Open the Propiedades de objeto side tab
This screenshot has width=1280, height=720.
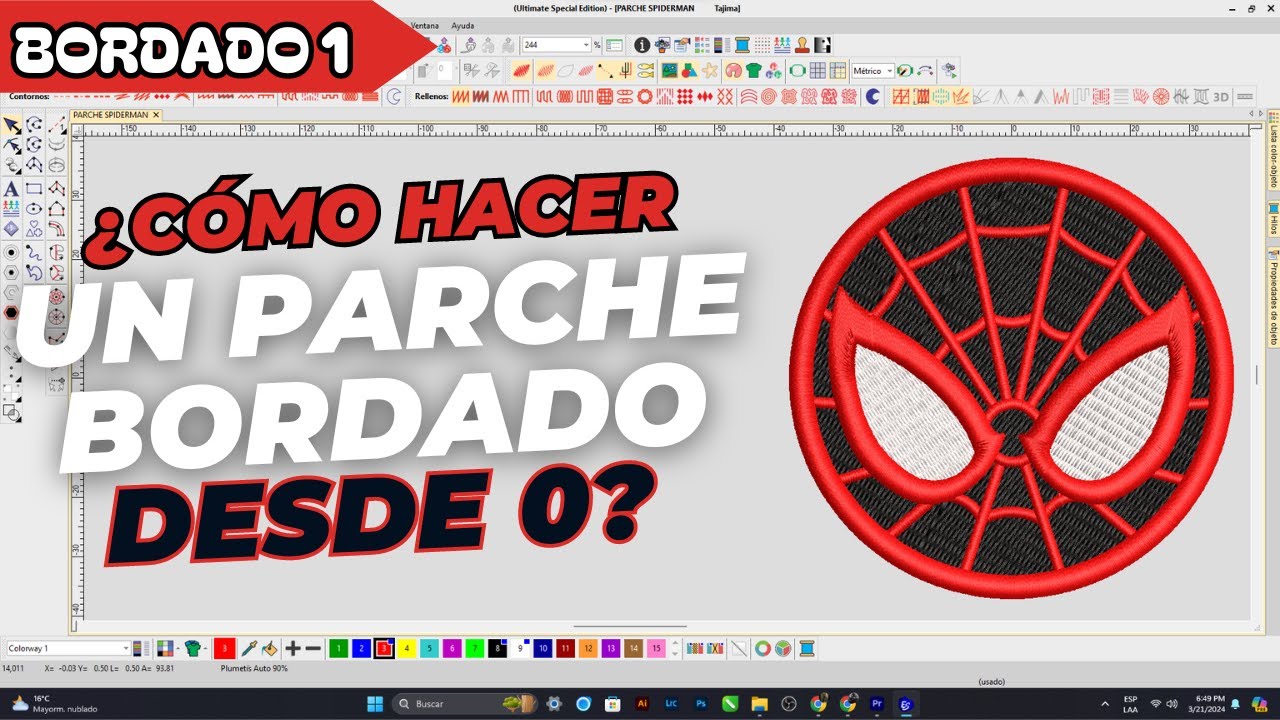pyautogui.click(x=1273, y=299)
